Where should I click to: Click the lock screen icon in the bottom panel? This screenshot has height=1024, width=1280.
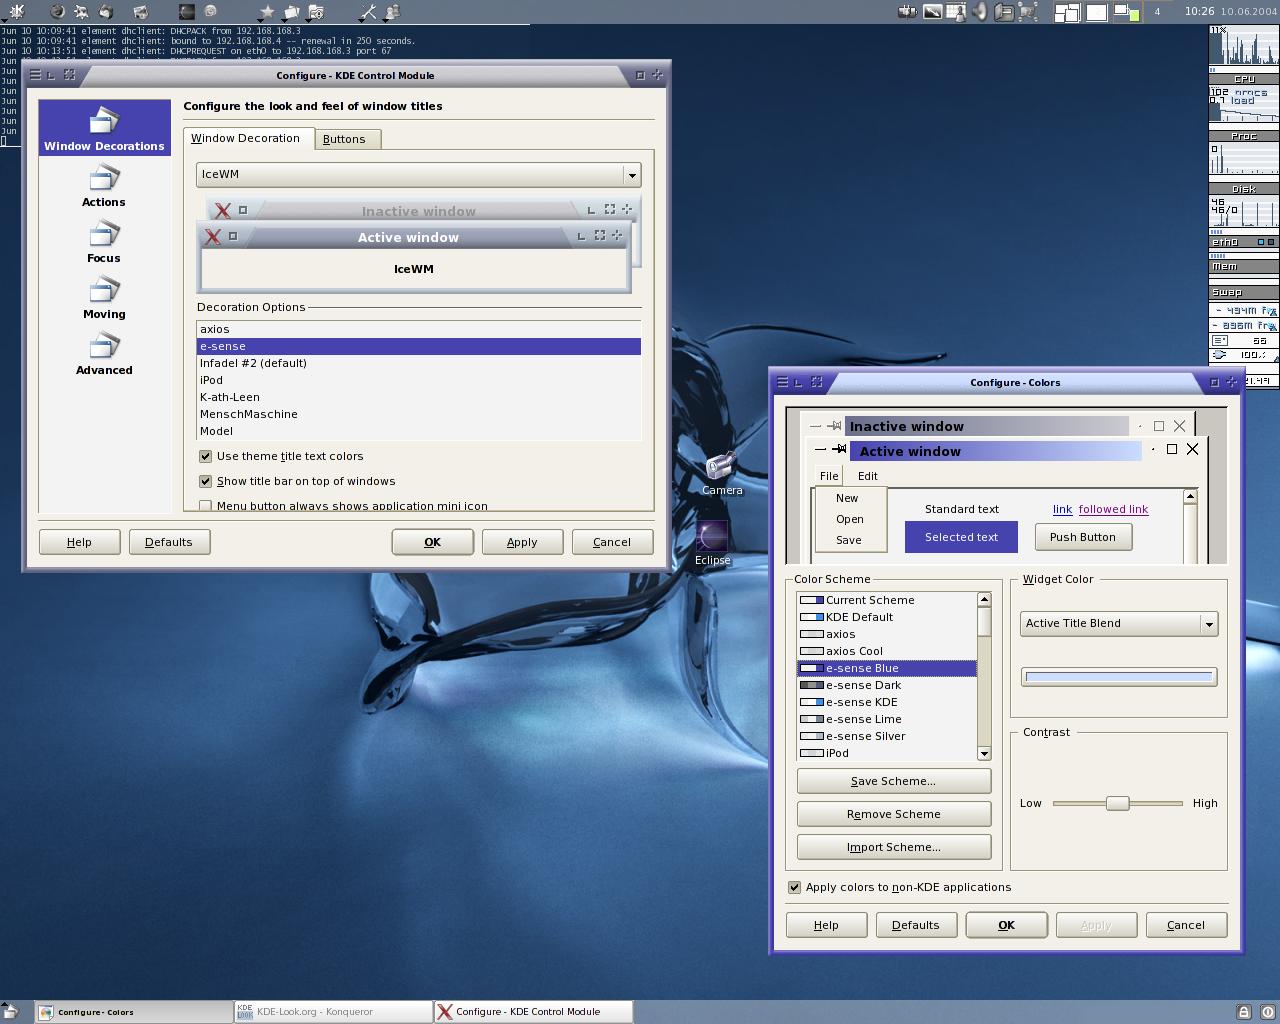(1243, 1012)
